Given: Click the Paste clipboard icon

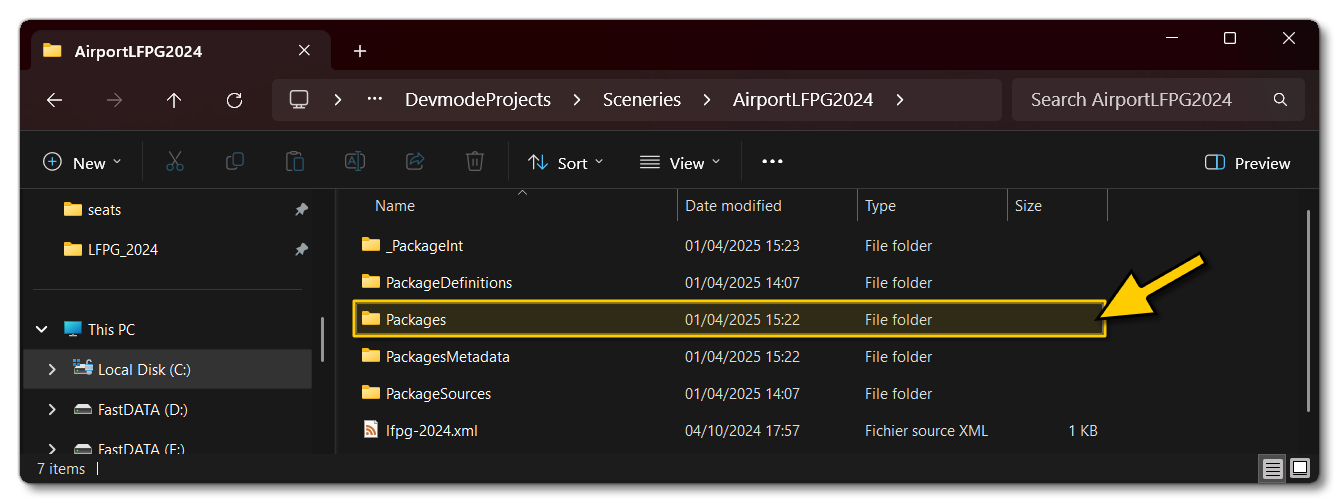Looking at the screenshot, I should pos(295,162).
